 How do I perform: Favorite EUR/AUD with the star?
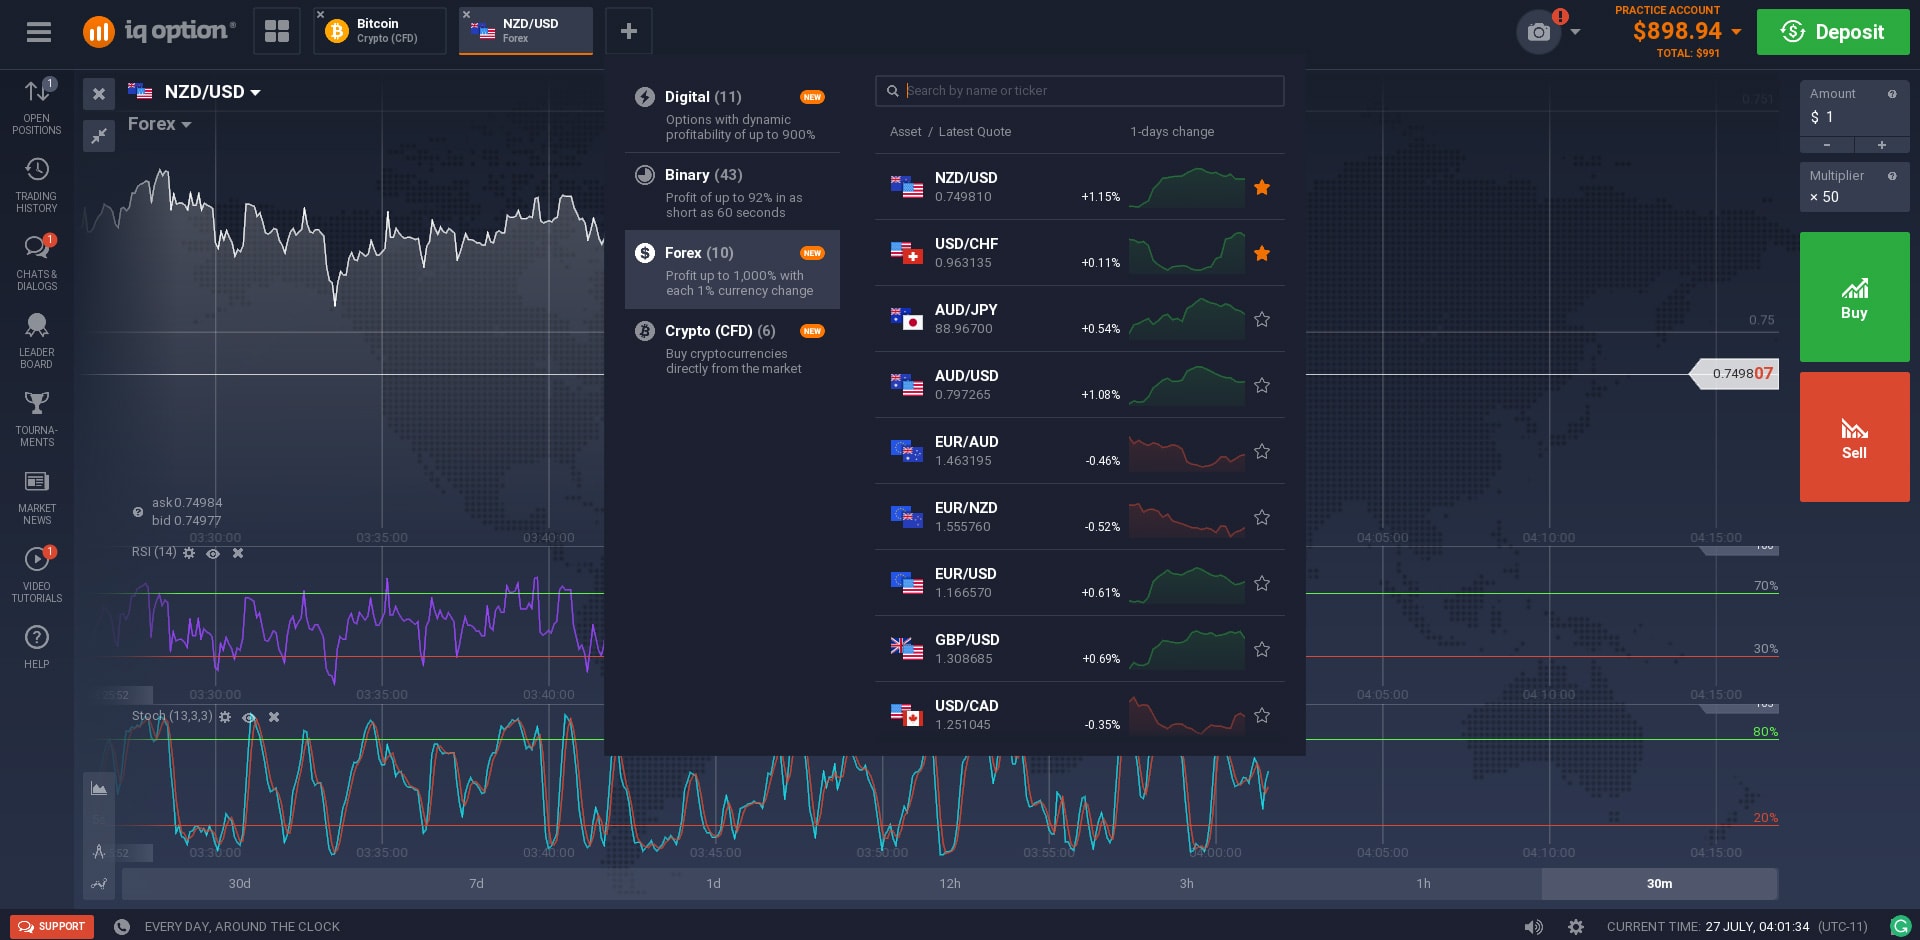point(1262,451)
